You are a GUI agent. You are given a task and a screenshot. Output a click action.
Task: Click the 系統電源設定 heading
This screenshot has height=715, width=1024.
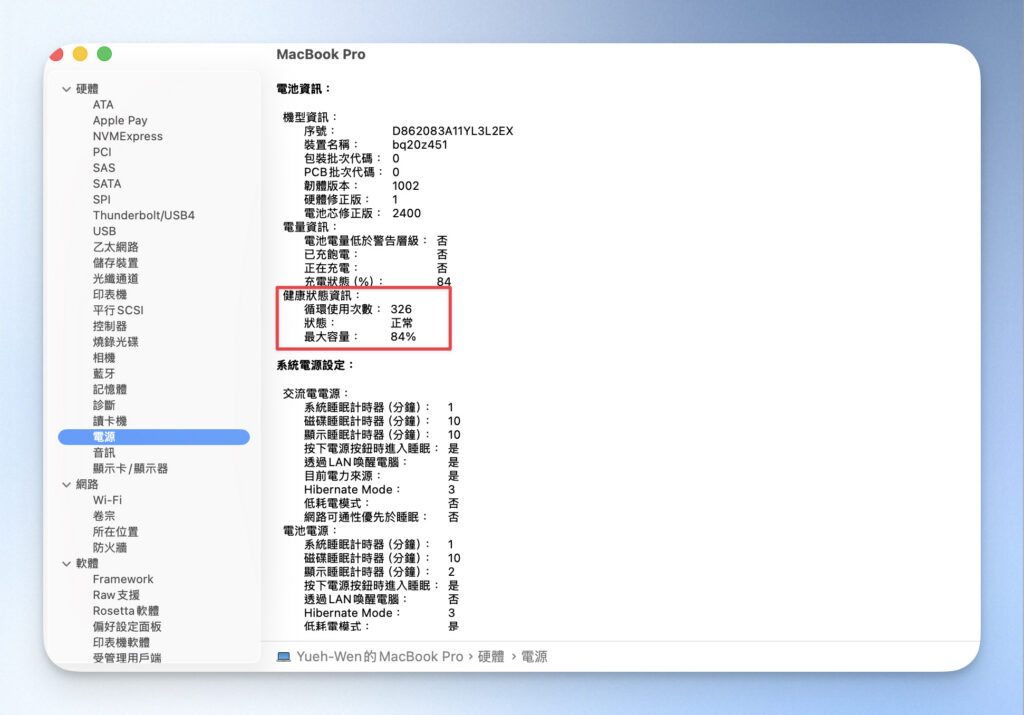point(315,365)
